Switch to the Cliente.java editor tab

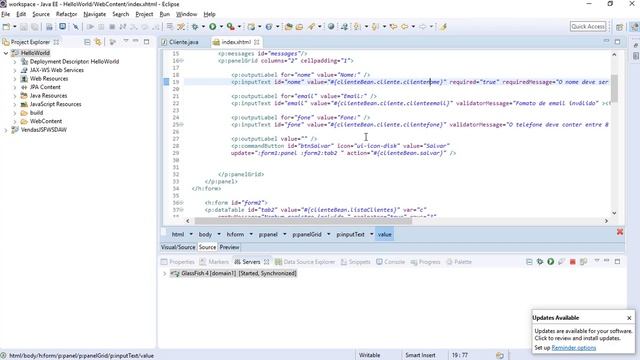click(x=180, y=42)
